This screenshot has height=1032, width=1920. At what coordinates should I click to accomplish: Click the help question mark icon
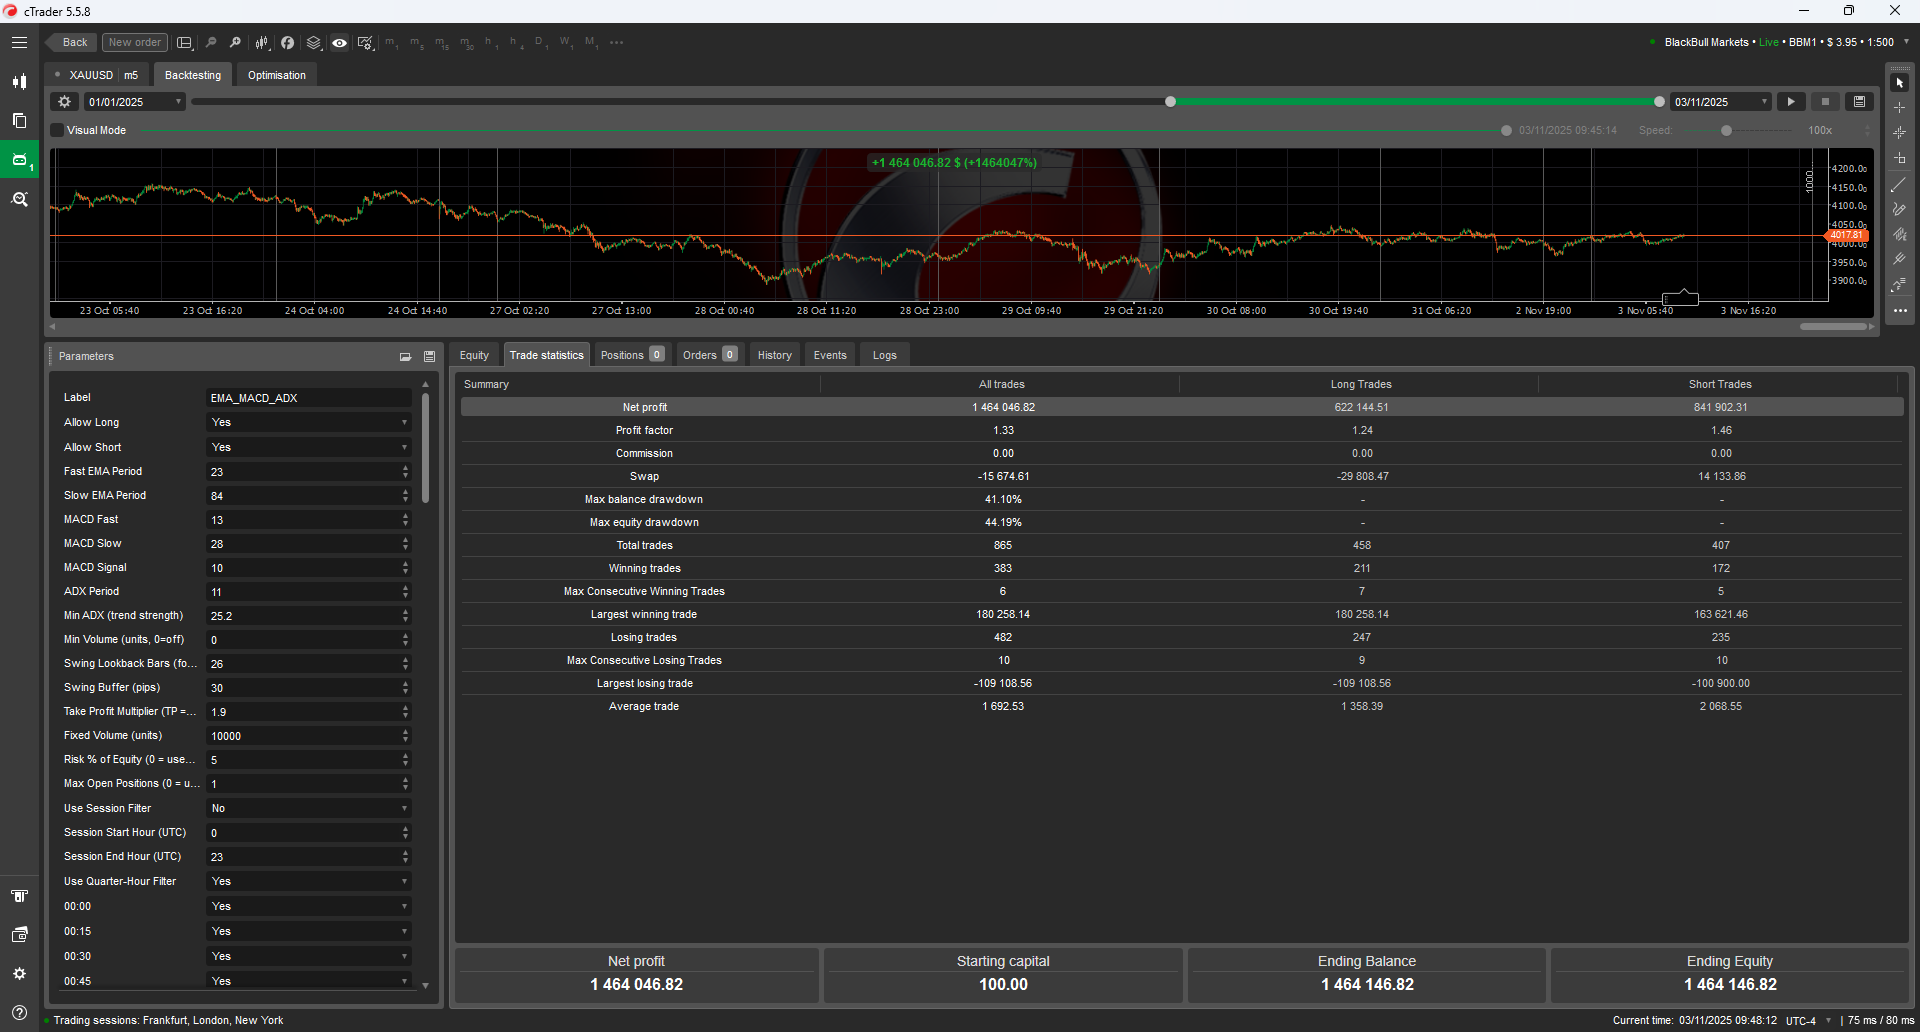coord(19,1012)
